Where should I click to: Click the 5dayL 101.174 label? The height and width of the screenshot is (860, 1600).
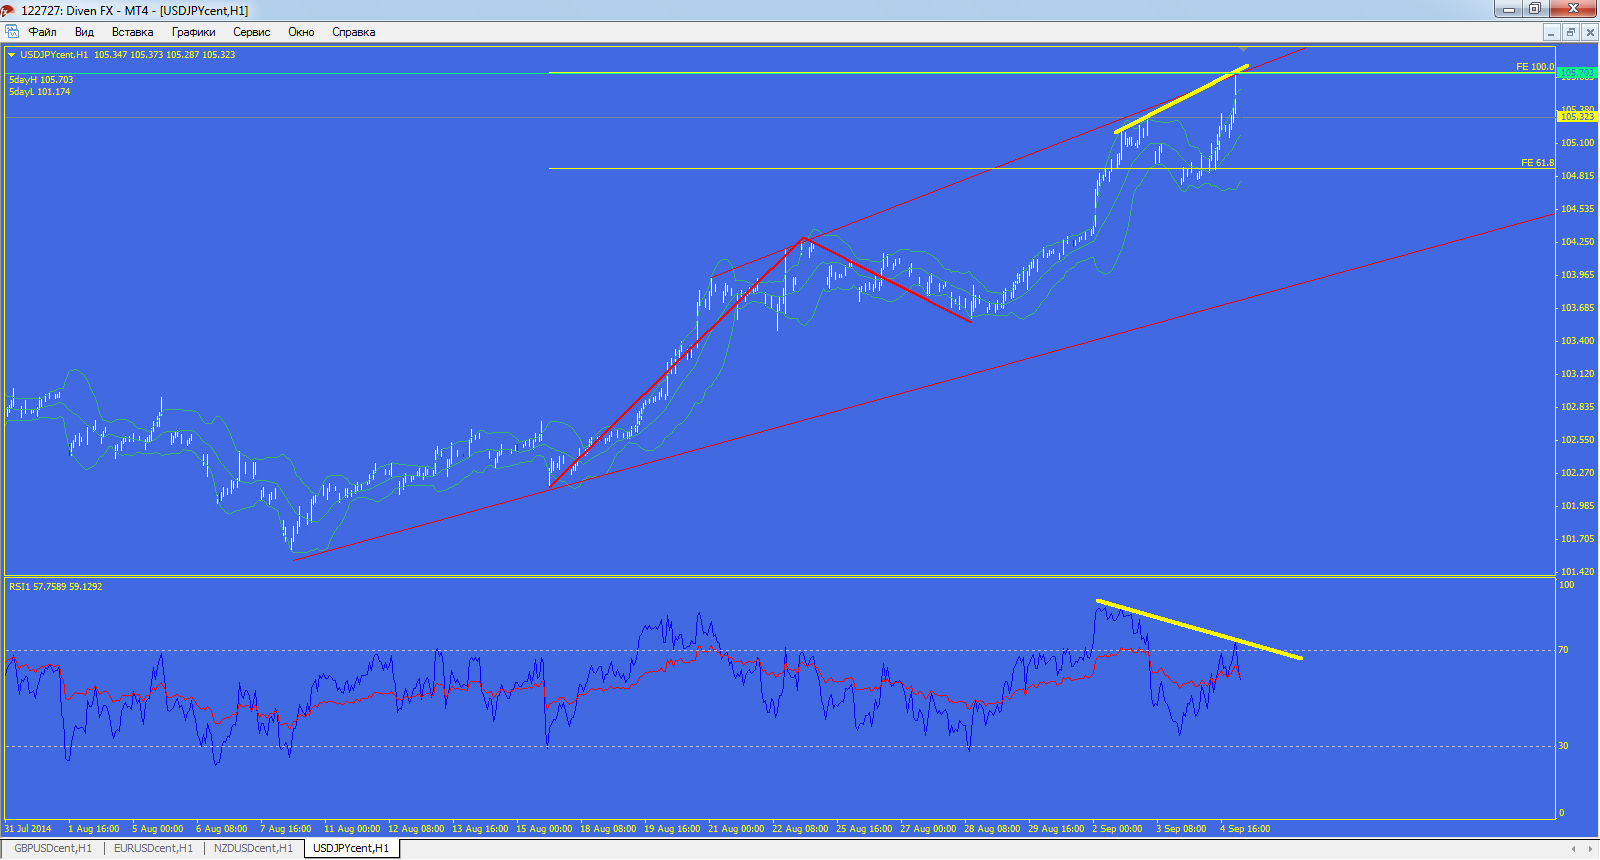(x=40, y=92)
